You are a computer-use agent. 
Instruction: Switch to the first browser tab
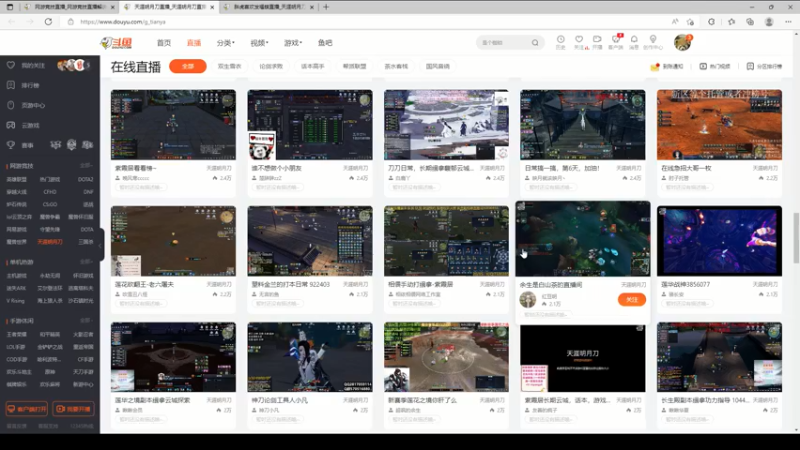point(69,7)
